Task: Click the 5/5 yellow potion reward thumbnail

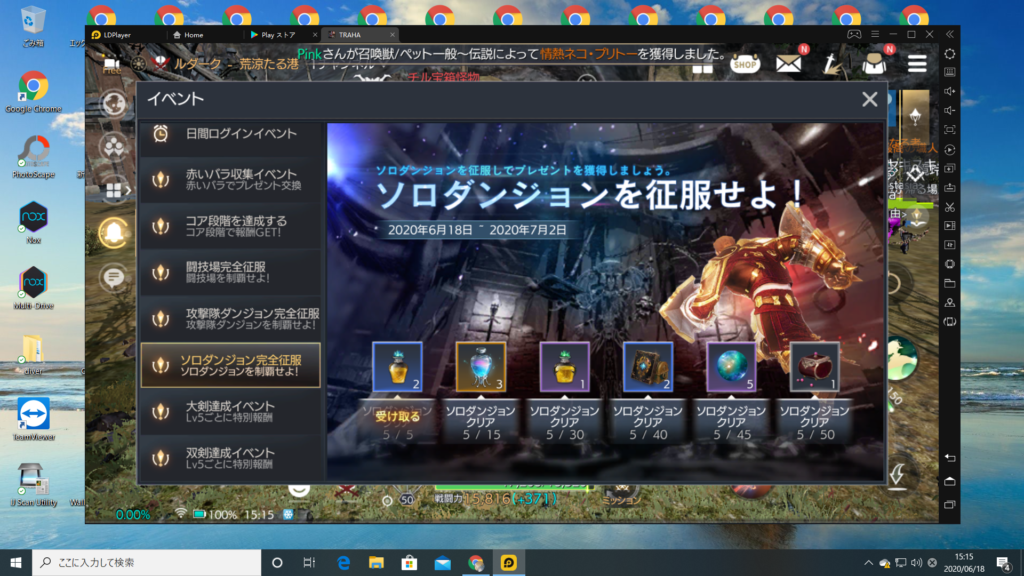Action: pos(397,366)
